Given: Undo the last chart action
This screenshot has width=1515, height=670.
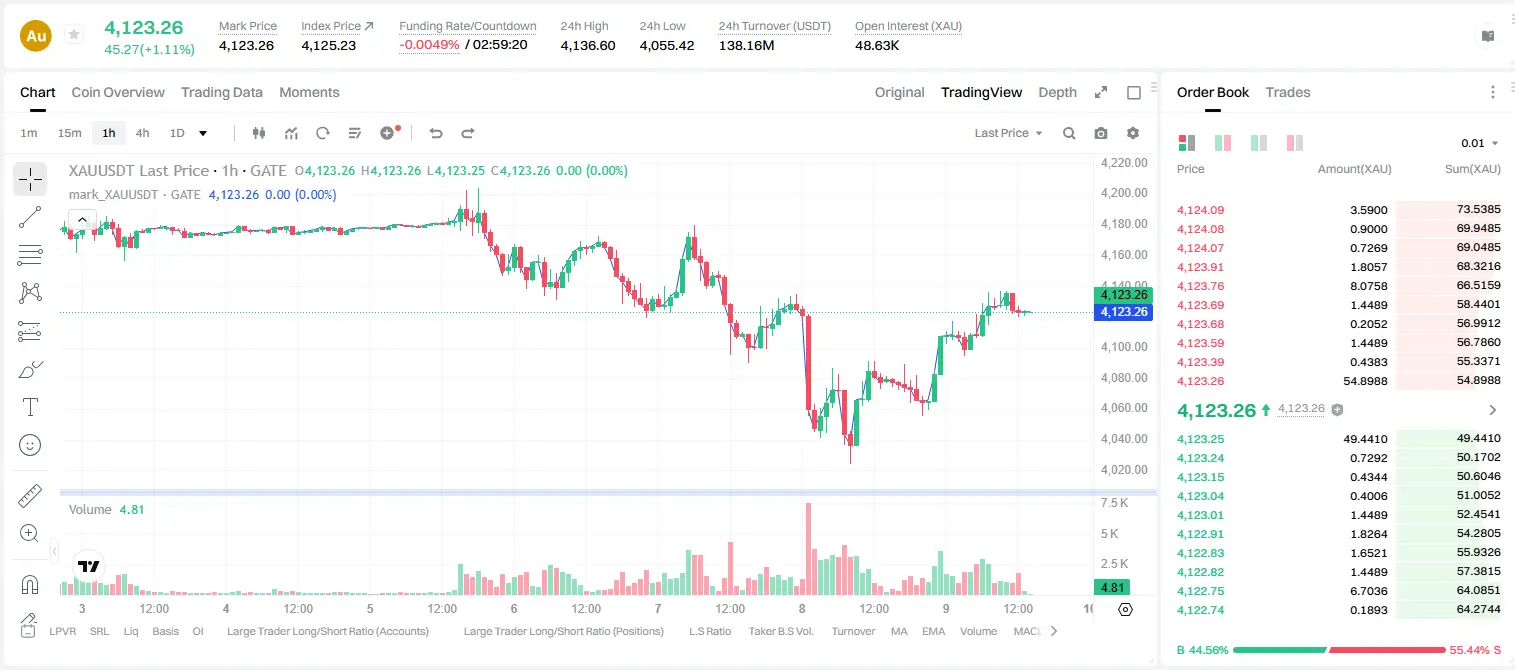Looking at the screenshot, I should (435, 133).
